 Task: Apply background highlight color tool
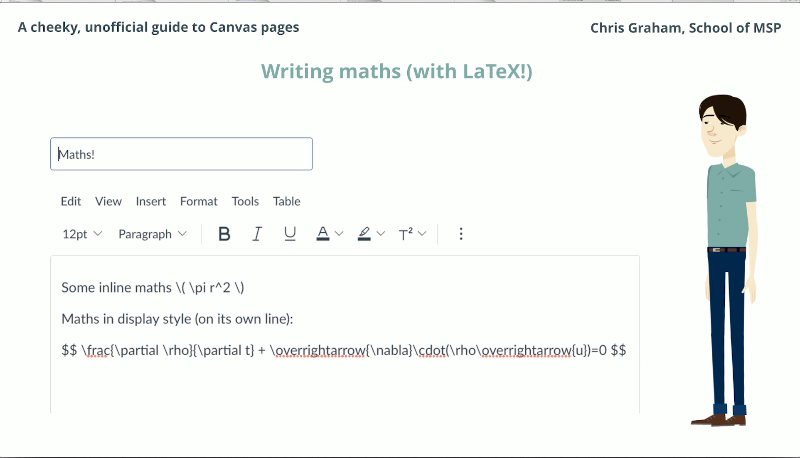364,234
